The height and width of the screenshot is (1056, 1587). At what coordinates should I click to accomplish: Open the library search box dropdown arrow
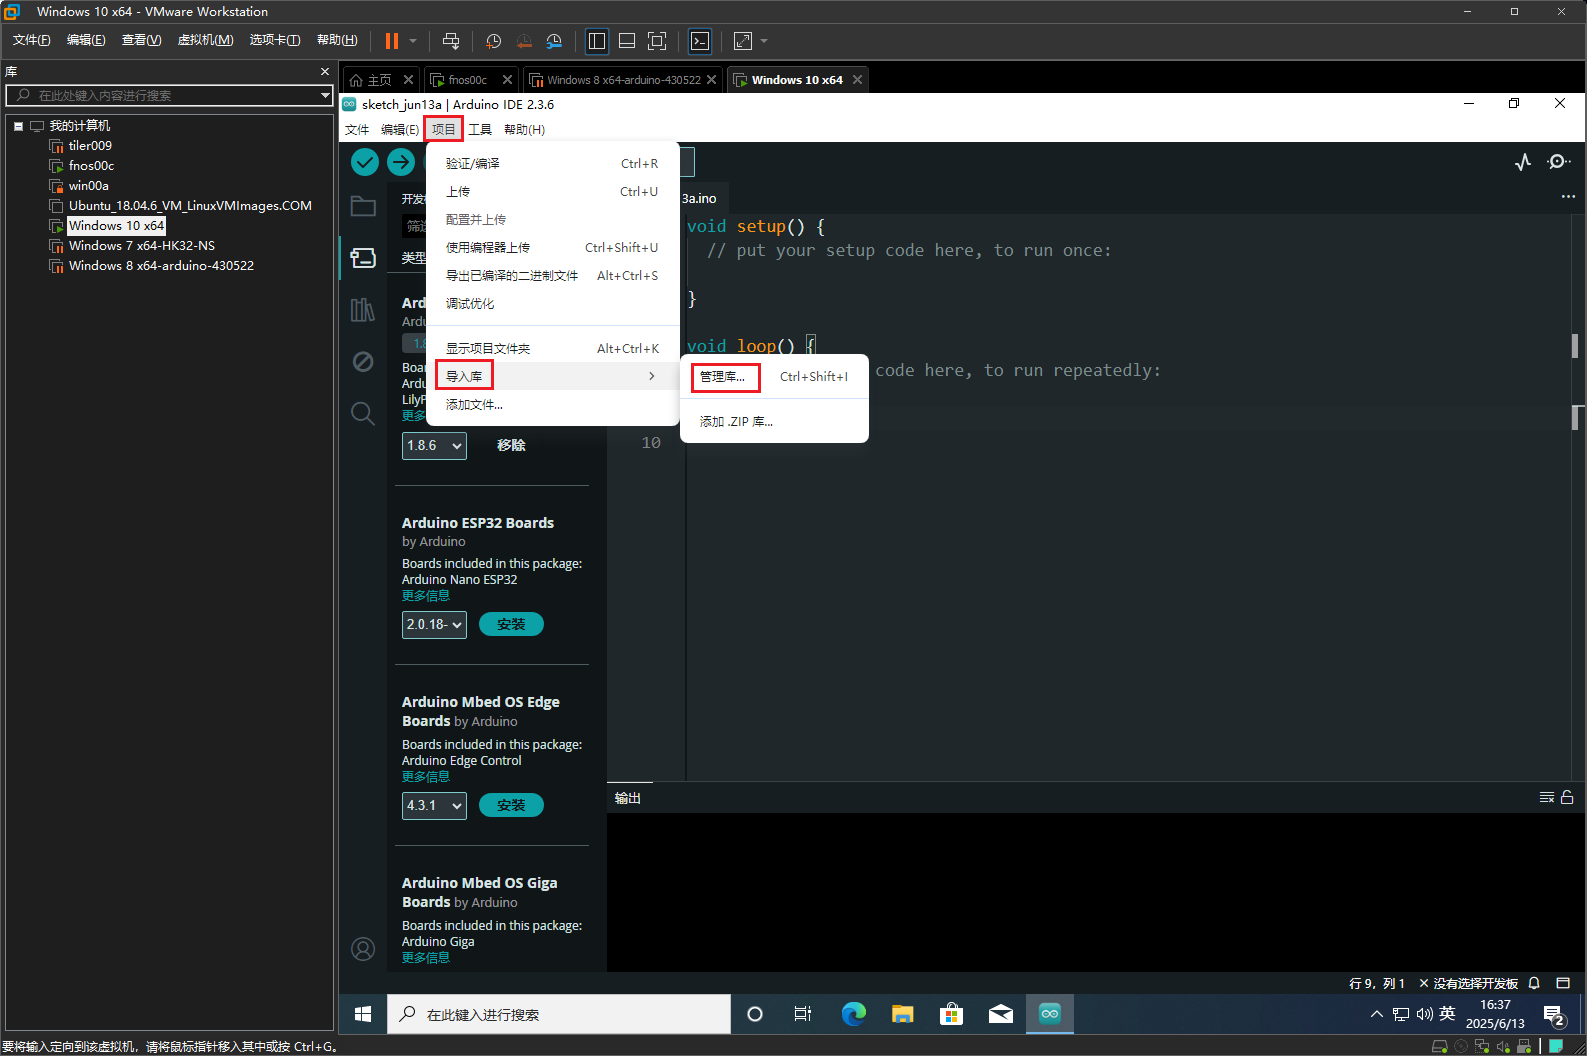point(325,95)
